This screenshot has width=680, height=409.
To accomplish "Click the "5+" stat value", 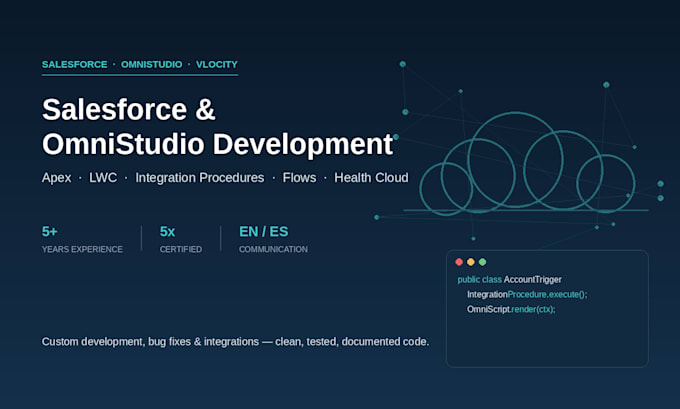I will [49, 232].
